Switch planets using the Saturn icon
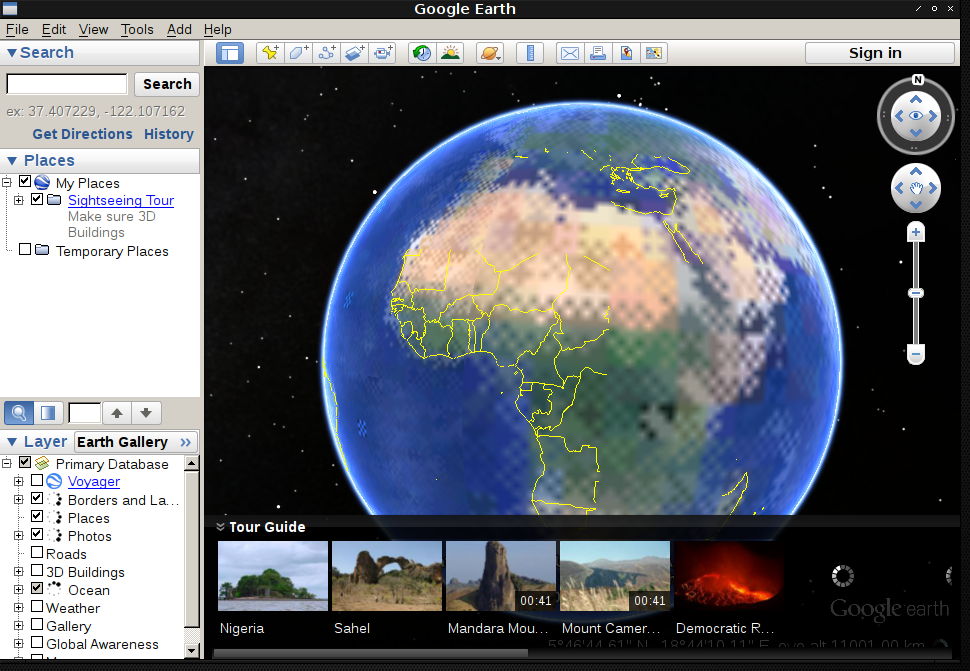This screenshot has width=970, height=671. pos(490,52)
